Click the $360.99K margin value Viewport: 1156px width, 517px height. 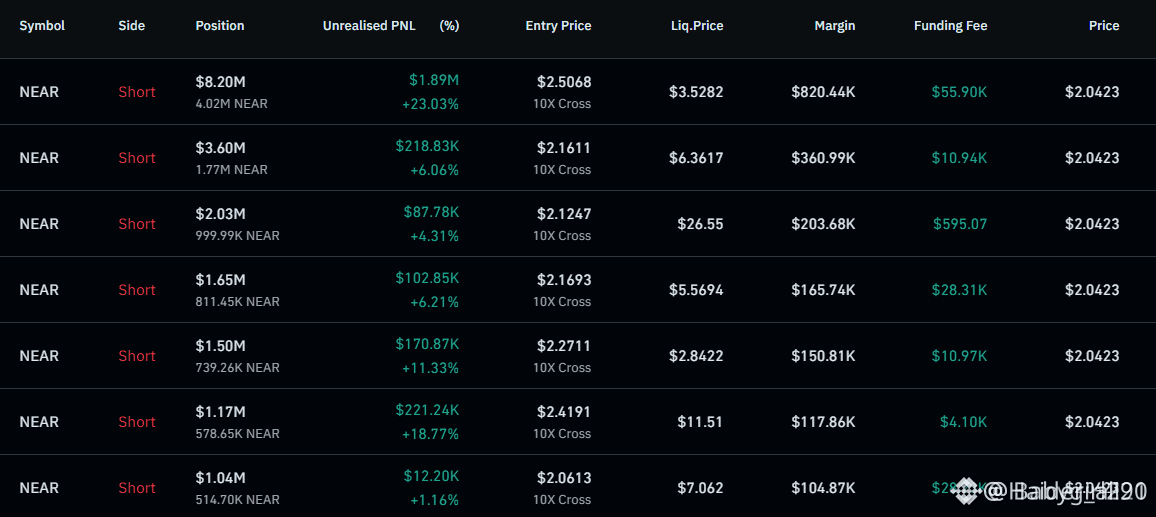pos(824,158)
